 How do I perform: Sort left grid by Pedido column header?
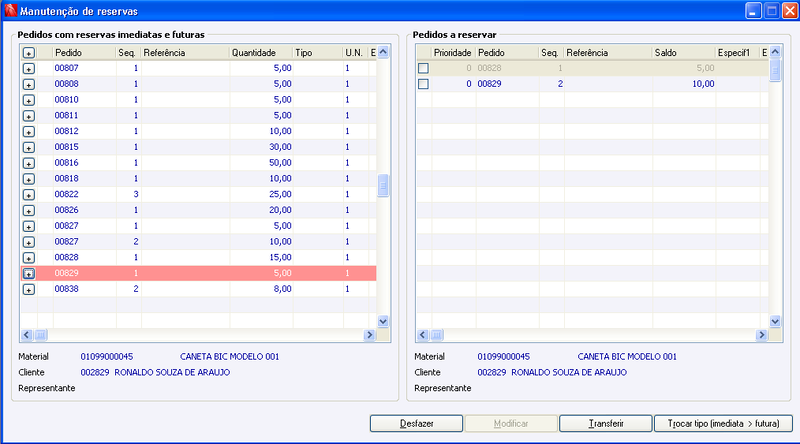[x=84, y=53]
